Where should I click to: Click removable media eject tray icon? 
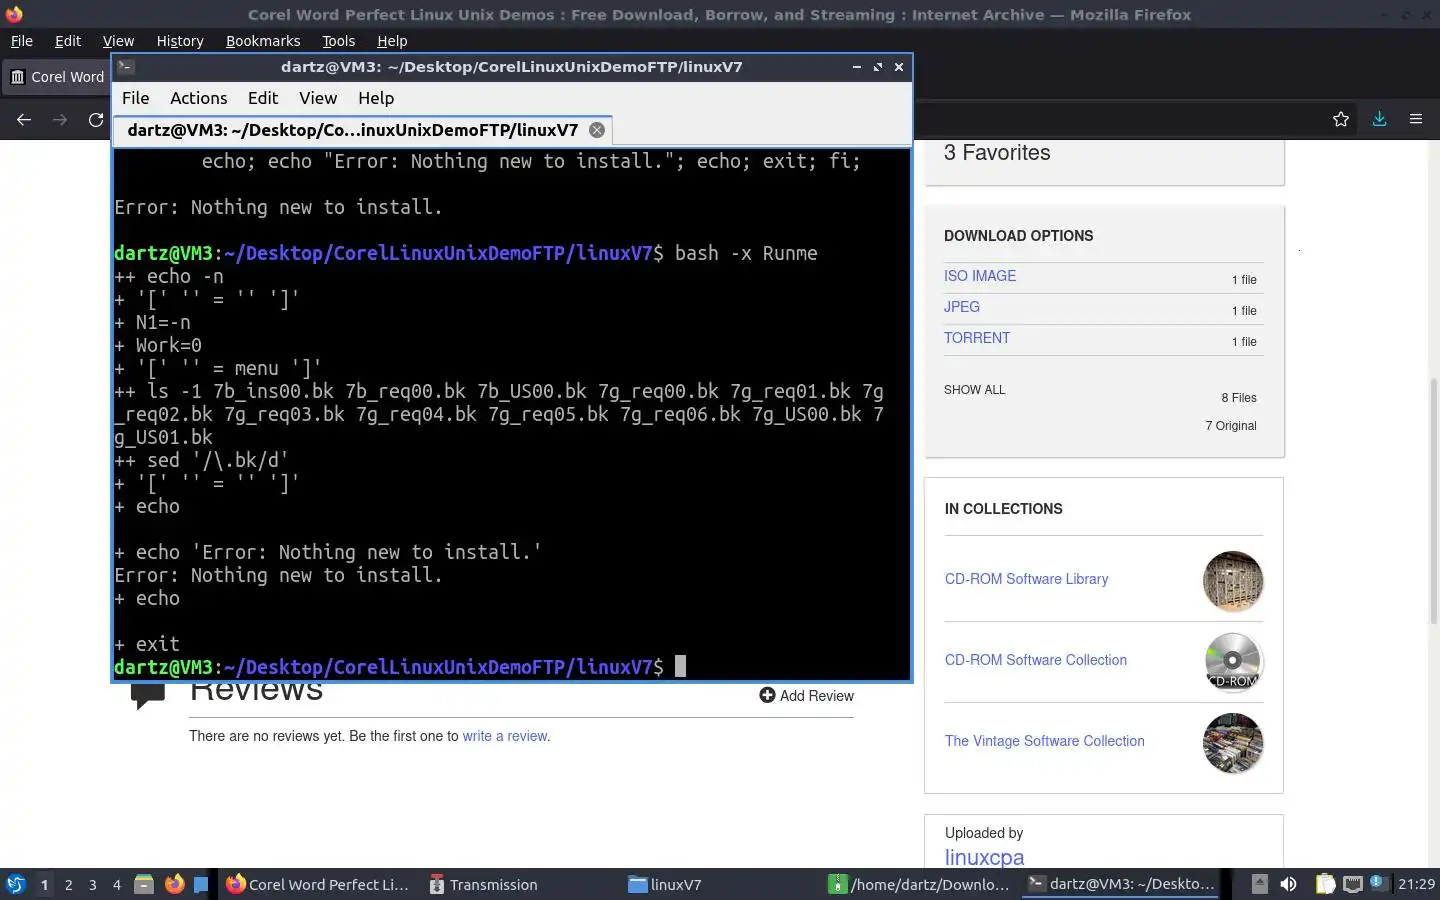[x=1260, y=884]
